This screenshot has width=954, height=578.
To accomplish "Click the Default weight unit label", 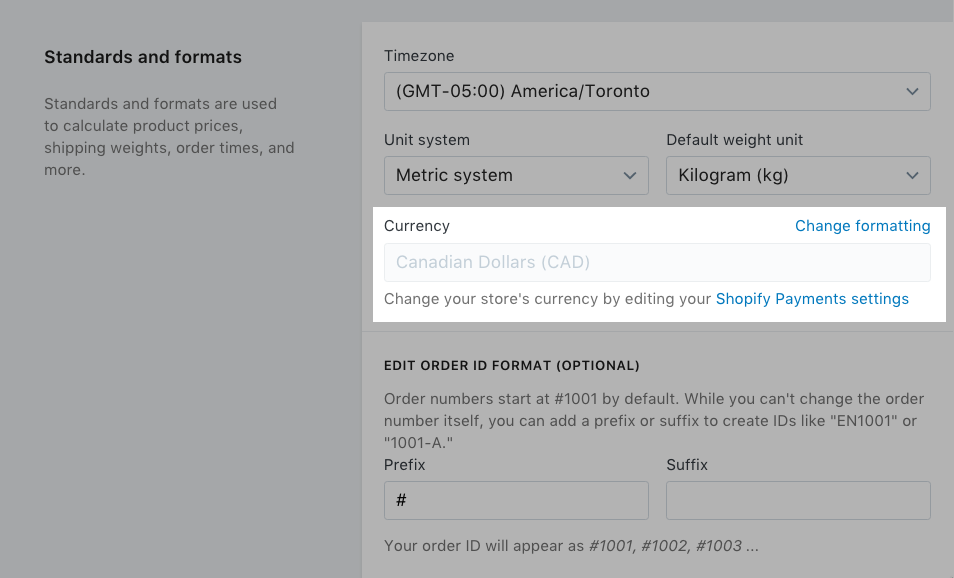I will click(x=734, y=140).
